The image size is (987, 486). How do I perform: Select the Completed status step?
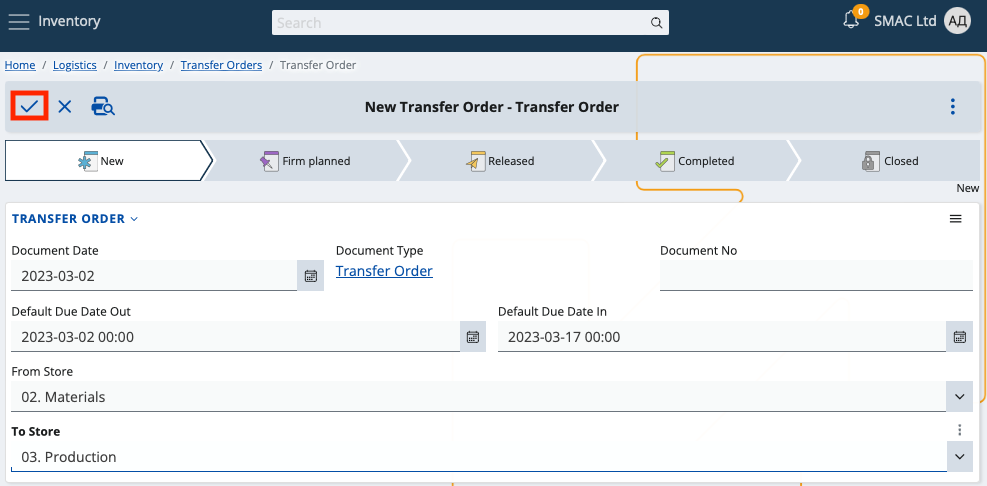point(695,161)
